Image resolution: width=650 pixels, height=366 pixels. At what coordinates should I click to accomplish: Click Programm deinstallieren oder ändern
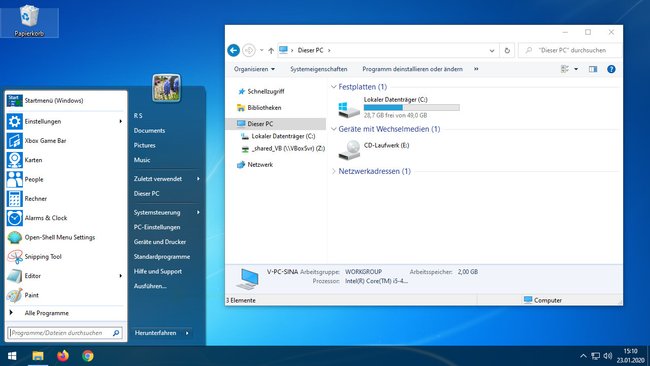point(412,69)
